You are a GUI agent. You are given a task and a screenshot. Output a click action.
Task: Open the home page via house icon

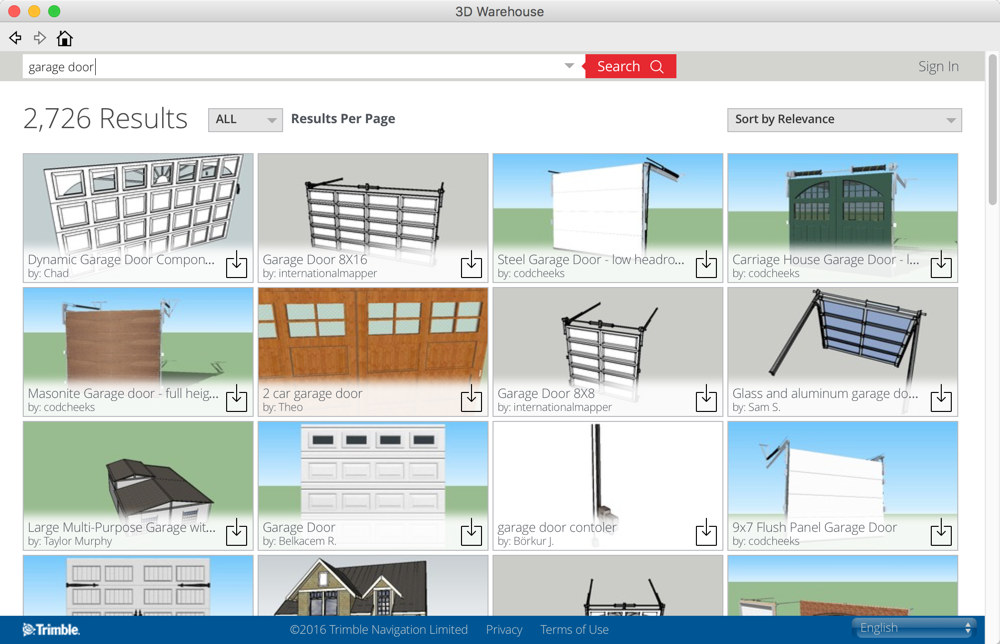coord(64,38)
